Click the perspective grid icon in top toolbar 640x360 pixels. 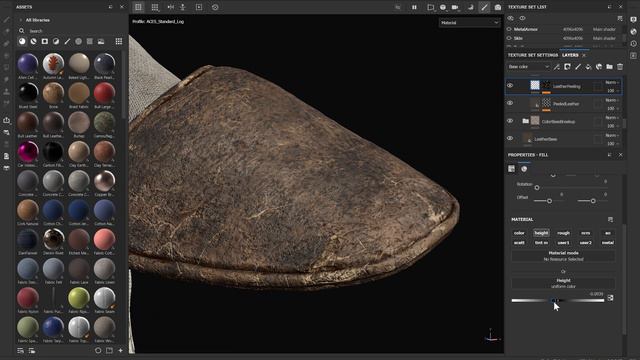[155, 7]
